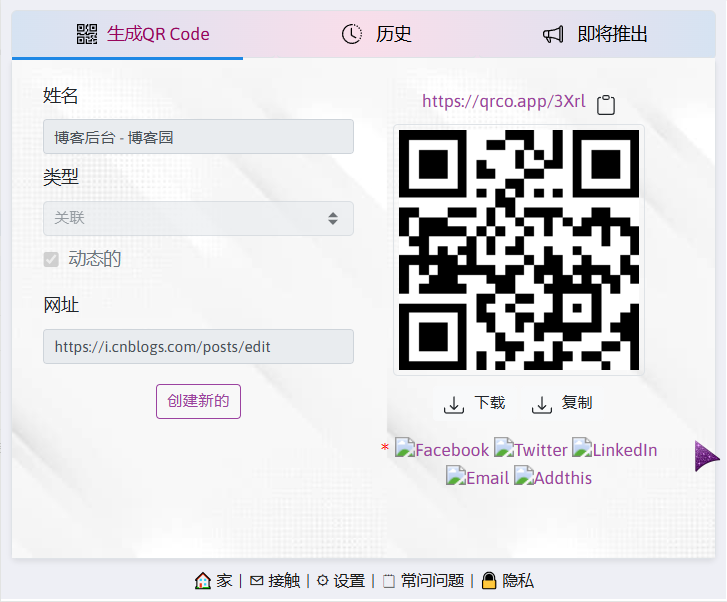Click the 姓名 input field

tap(198, 137)
